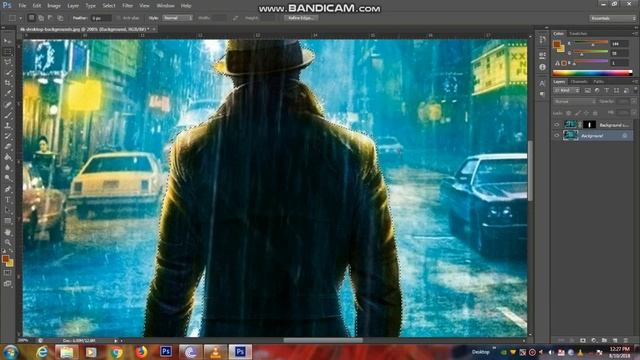Image resolution: width=640 pixels, height=360 pixels.
Task: Open the Properties panel icon
Action: tap(542, 55)
